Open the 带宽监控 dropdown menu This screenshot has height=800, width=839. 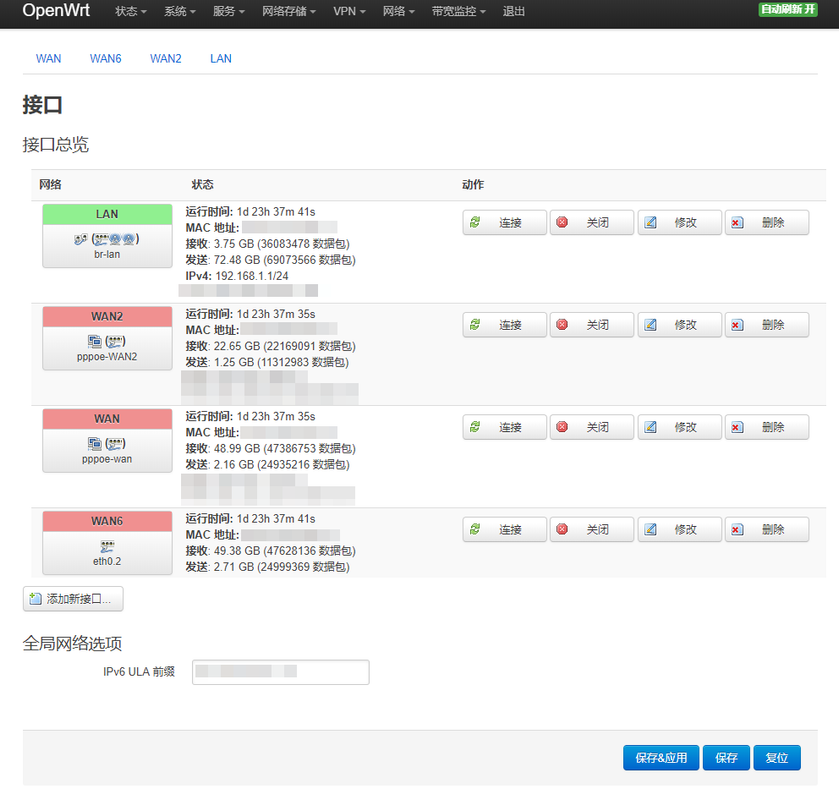coord(459,11)
